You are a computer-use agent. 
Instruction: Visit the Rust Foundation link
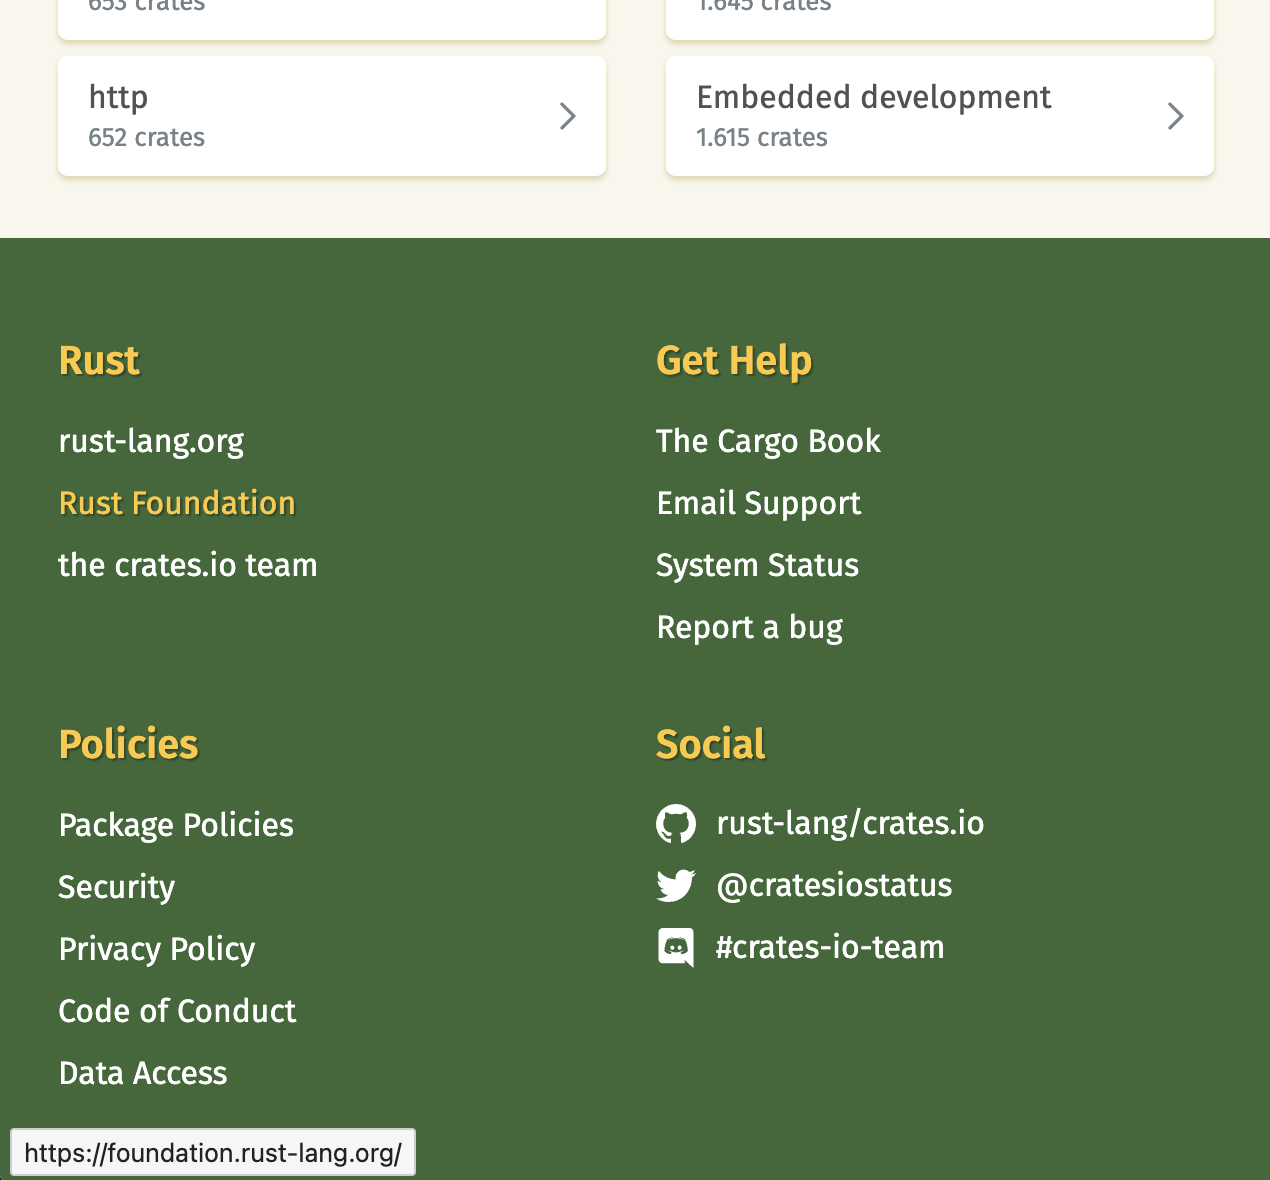[x=177, y=503]
